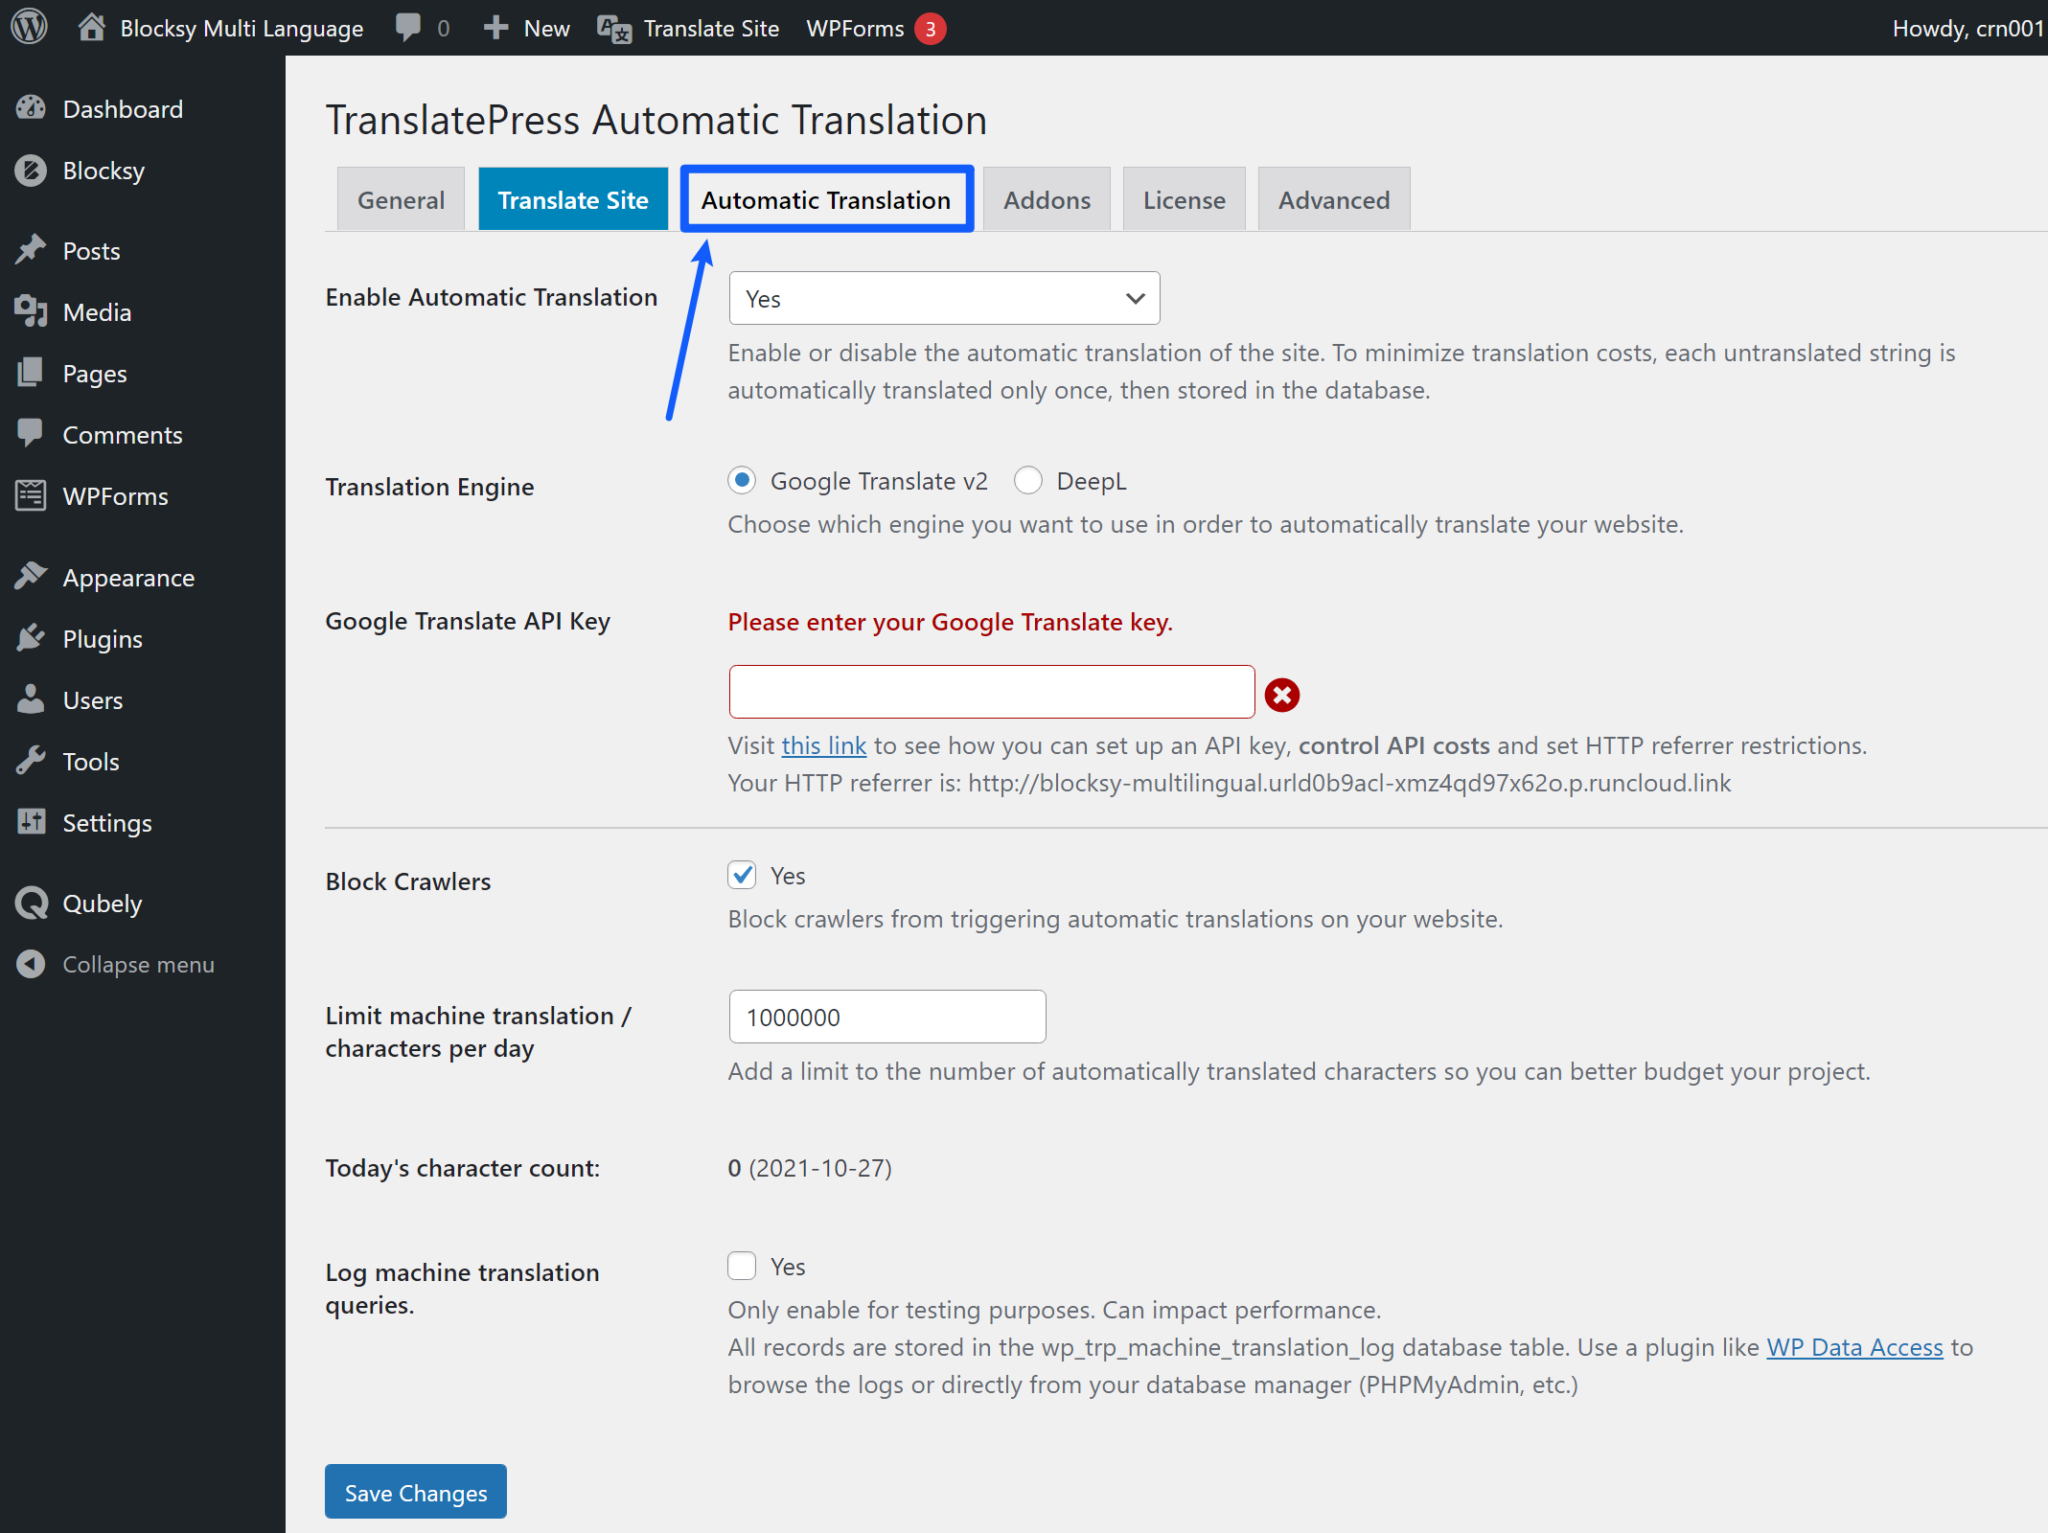Switch to the Addons tab
Screen dimensions: 2048x1533
coord(1046,199)
